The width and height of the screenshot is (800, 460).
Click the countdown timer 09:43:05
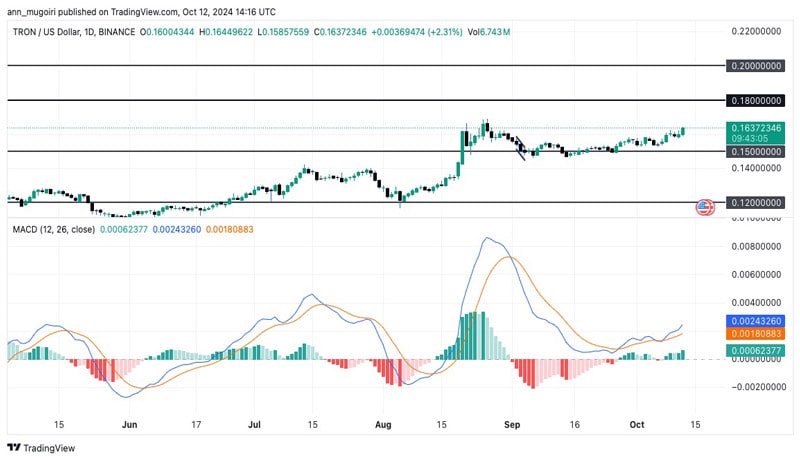click(x=749, y=138)
